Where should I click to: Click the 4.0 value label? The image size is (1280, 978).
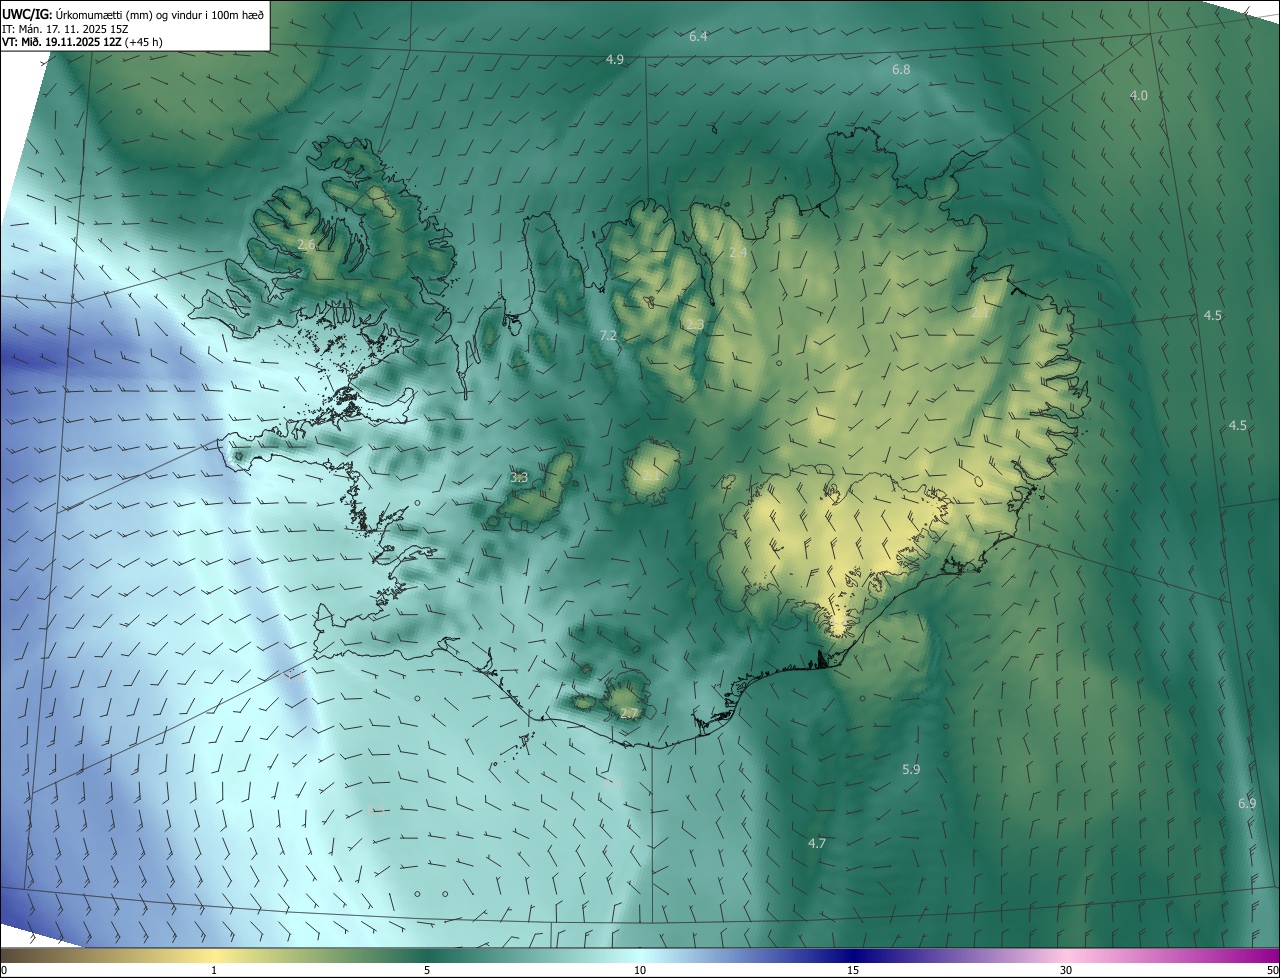[x=1139, y=95]
